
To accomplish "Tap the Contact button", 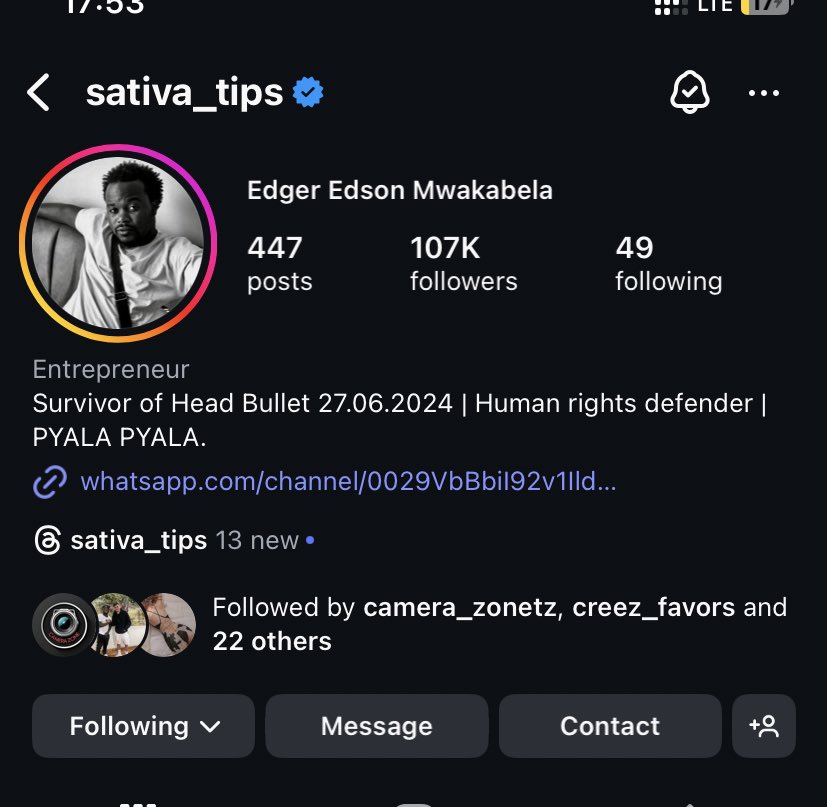I will (x=610, y=726).
